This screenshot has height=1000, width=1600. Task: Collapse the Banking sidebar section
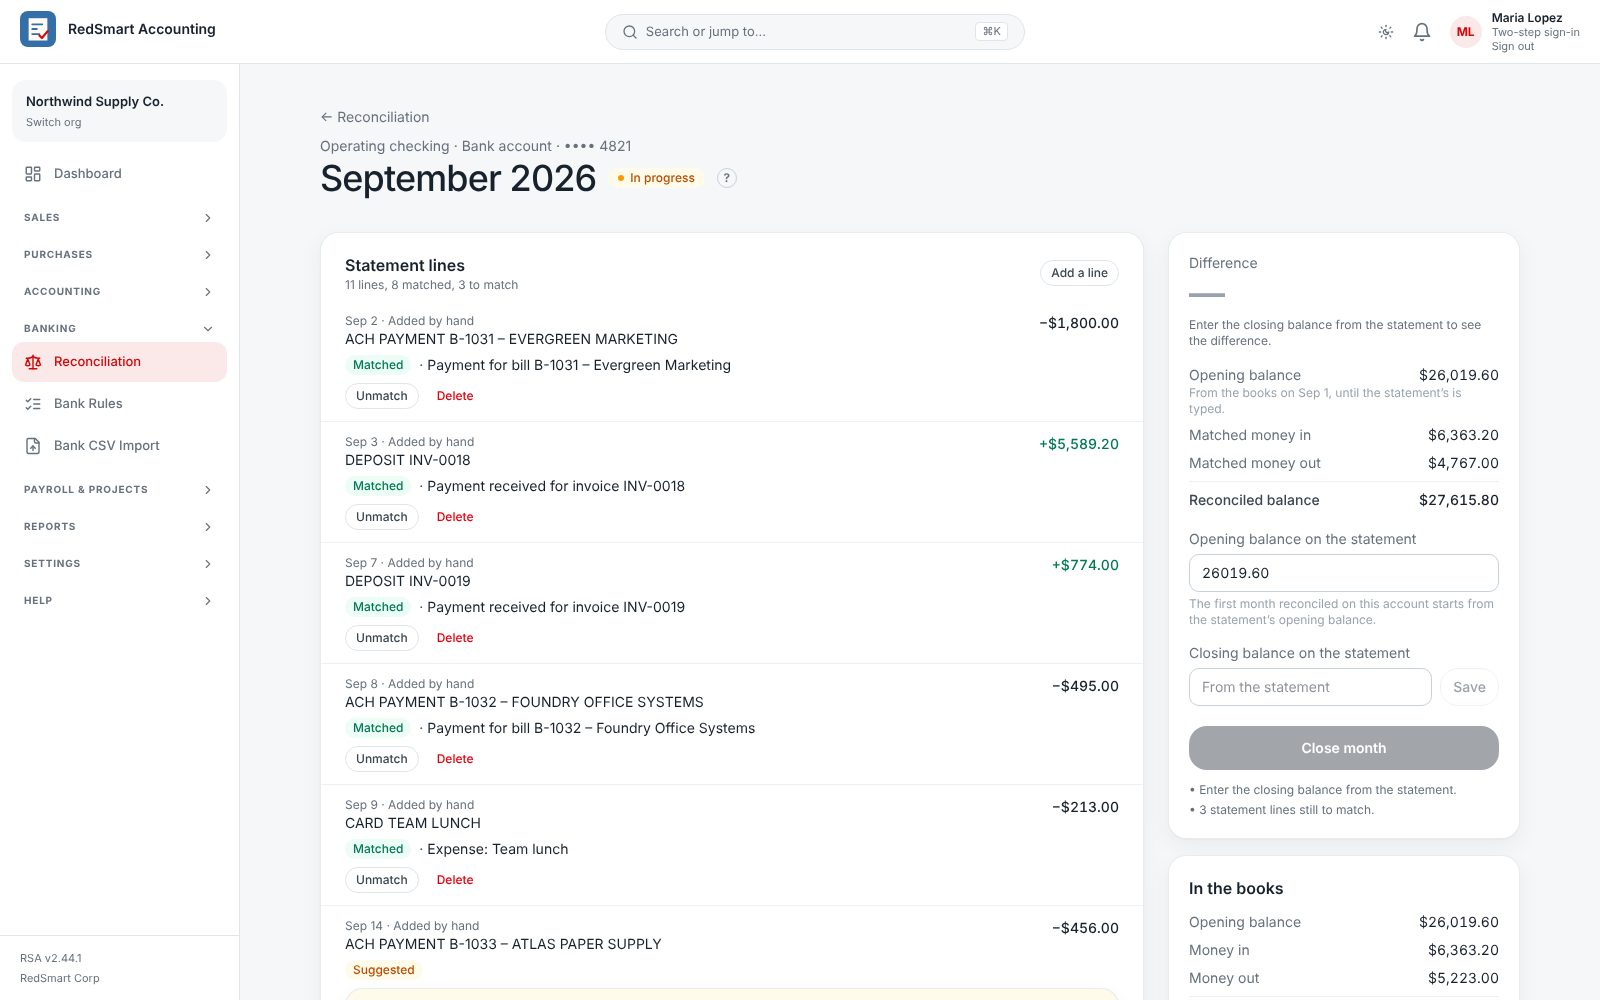[x=119, y=329]
